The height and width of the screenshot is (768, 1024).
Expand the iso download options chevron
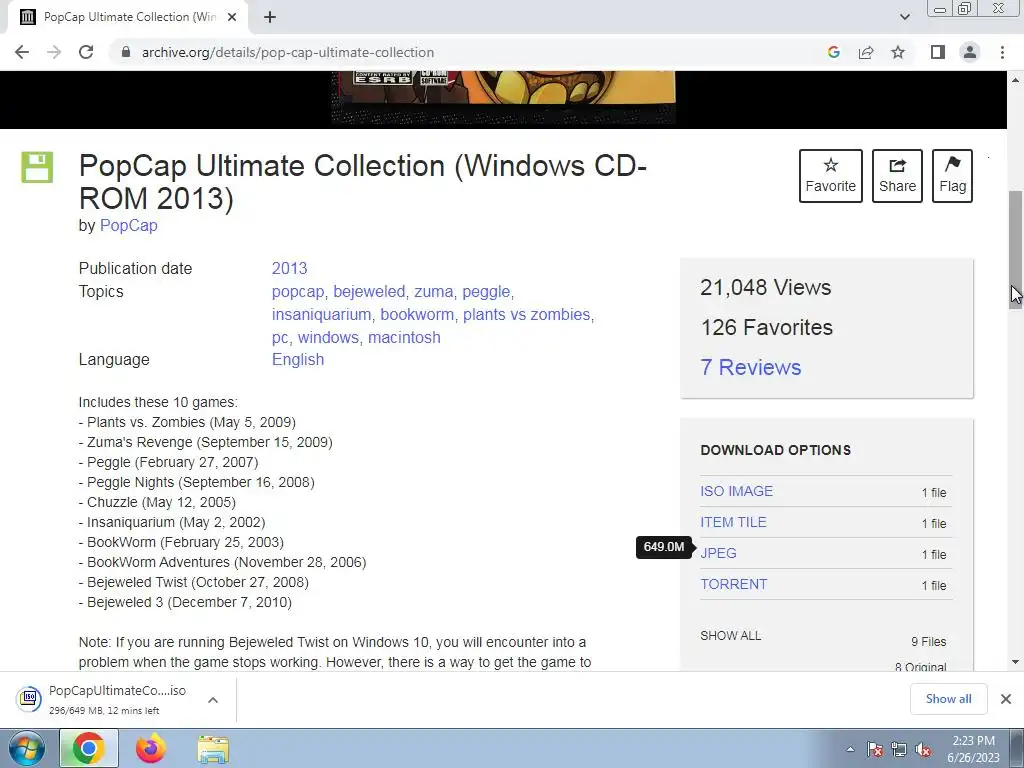(x=213, y=699)
